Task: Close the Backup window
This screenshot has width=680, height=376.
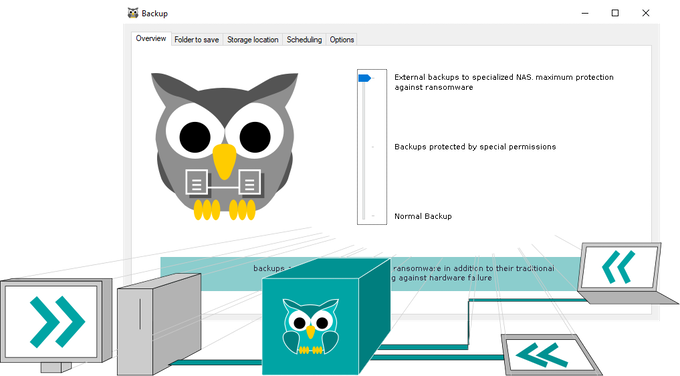Action: click(x=646, y=13)
